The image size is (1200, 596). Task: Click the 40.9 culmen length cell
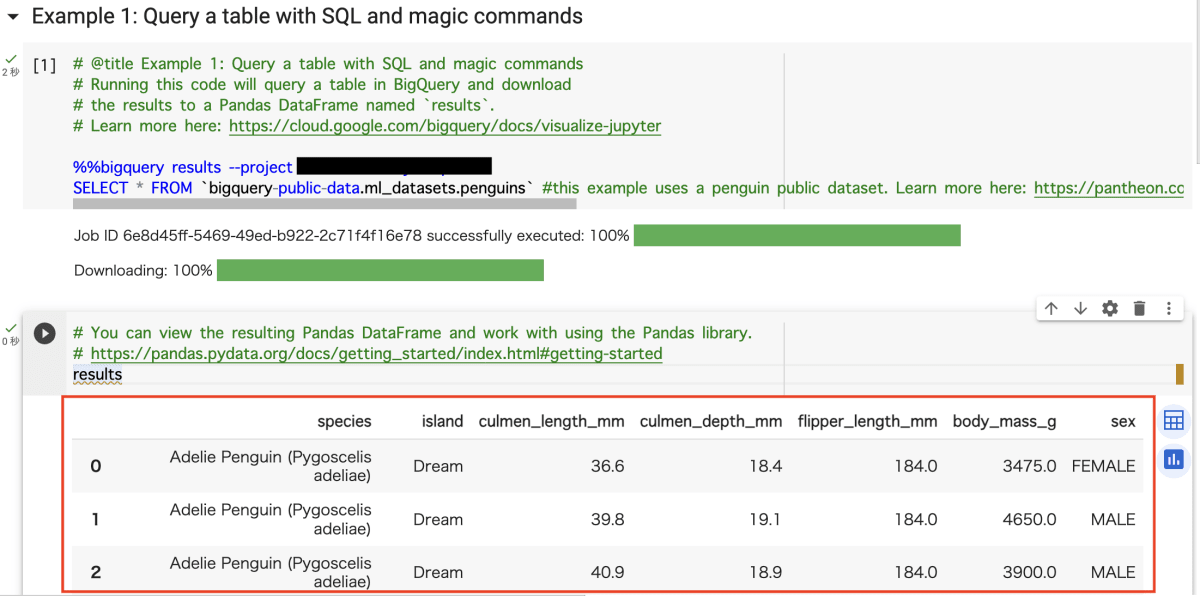pos(607,572)
